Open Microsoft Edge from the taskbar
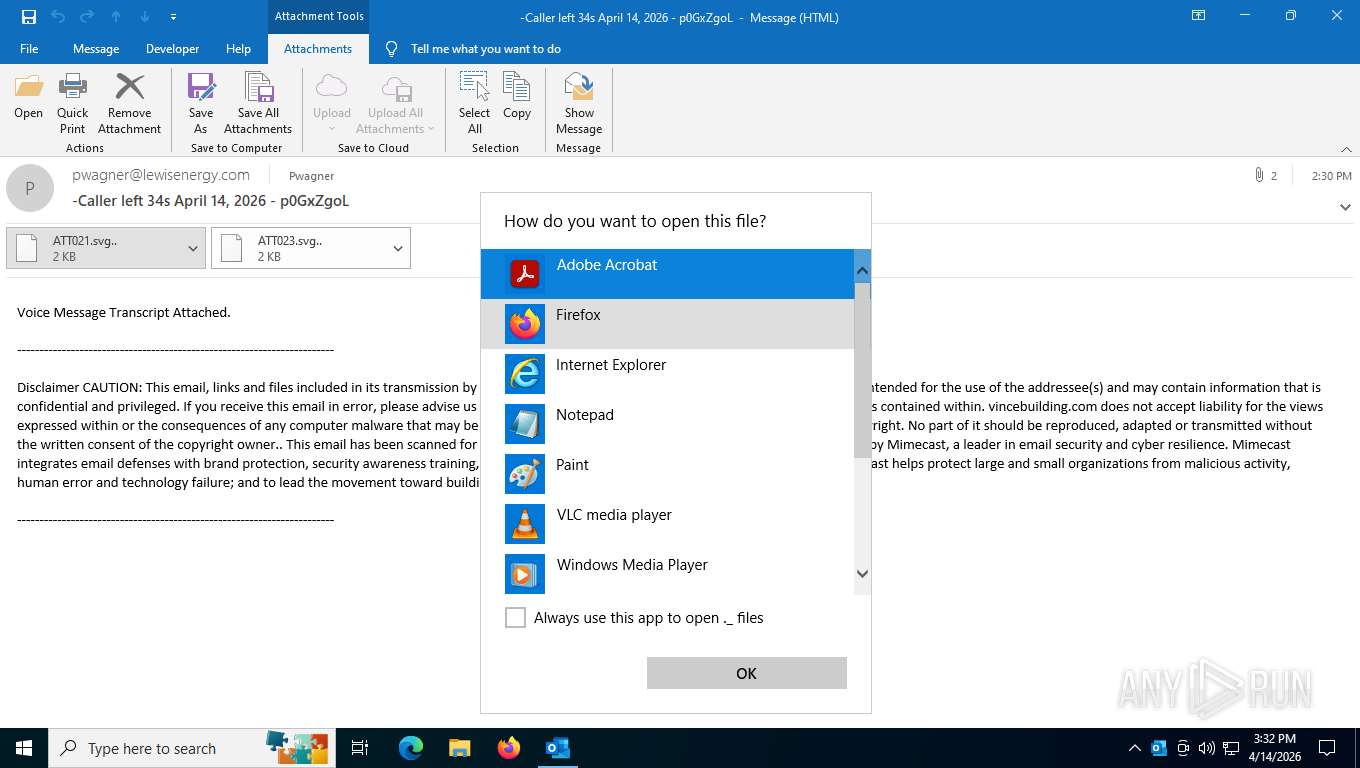This screenshot has width=1360, height=768. tap(411, 748)
